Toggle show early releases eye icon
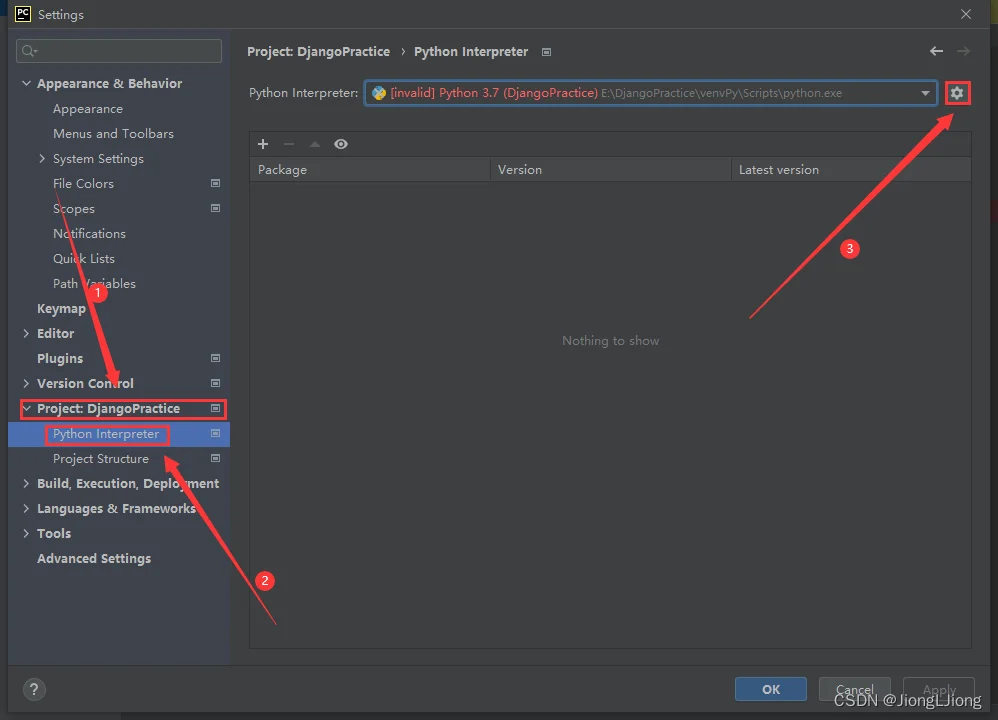The width and height of the screenshot is (998, 720). tap(341, 144)
